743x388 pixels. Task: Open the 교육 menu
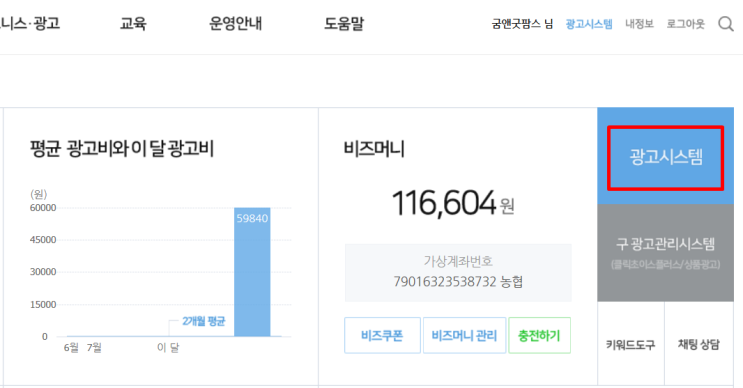tap(133, 23)
